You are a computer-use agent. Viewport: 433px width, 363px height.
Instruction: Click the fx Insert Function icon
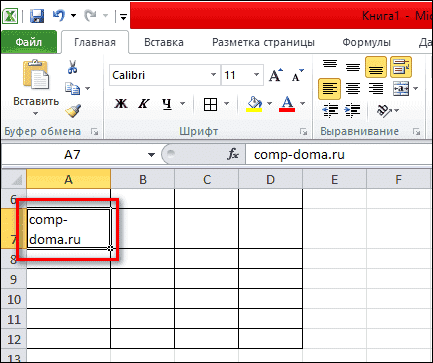tap(233, 154)
